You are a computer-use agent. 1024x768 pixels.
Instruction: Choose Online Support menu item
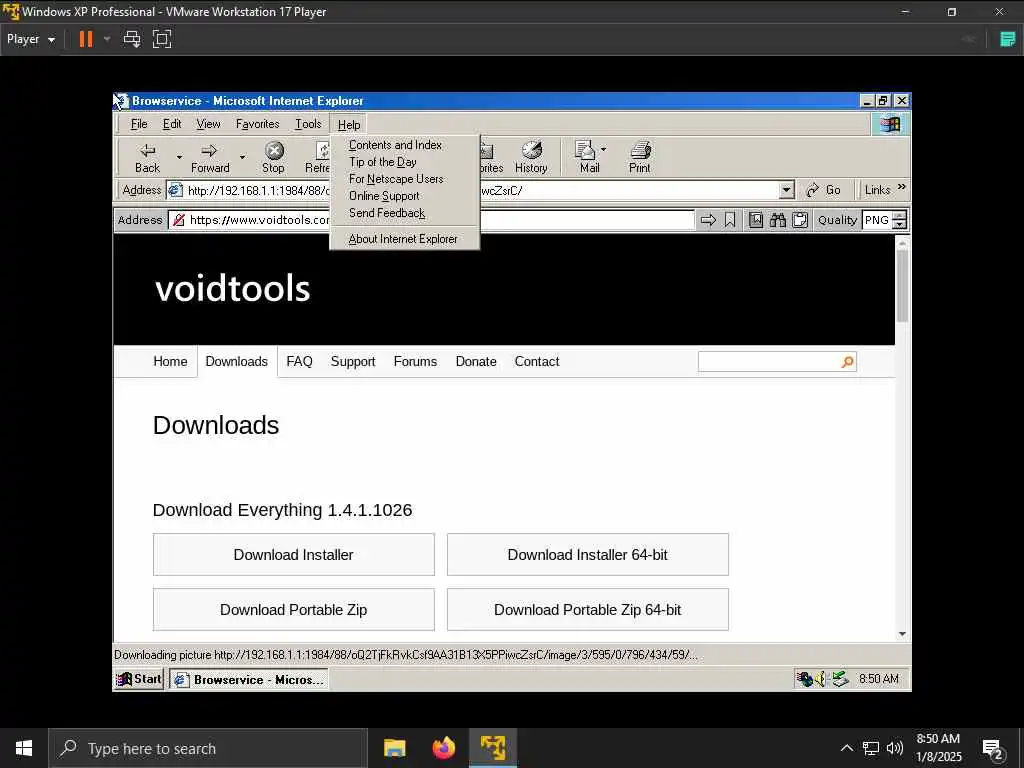tap(405, 196)
